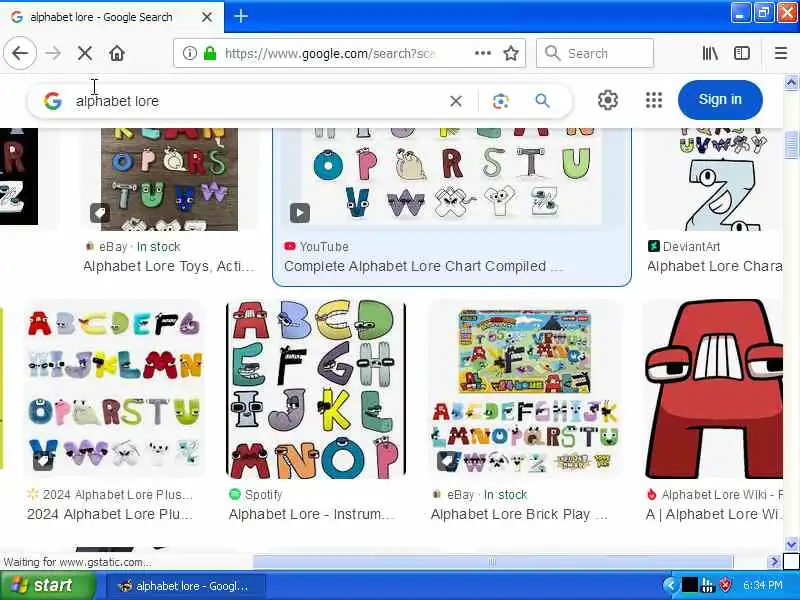Click the eBay plush letters thumbnail

(x=169, y=179)
